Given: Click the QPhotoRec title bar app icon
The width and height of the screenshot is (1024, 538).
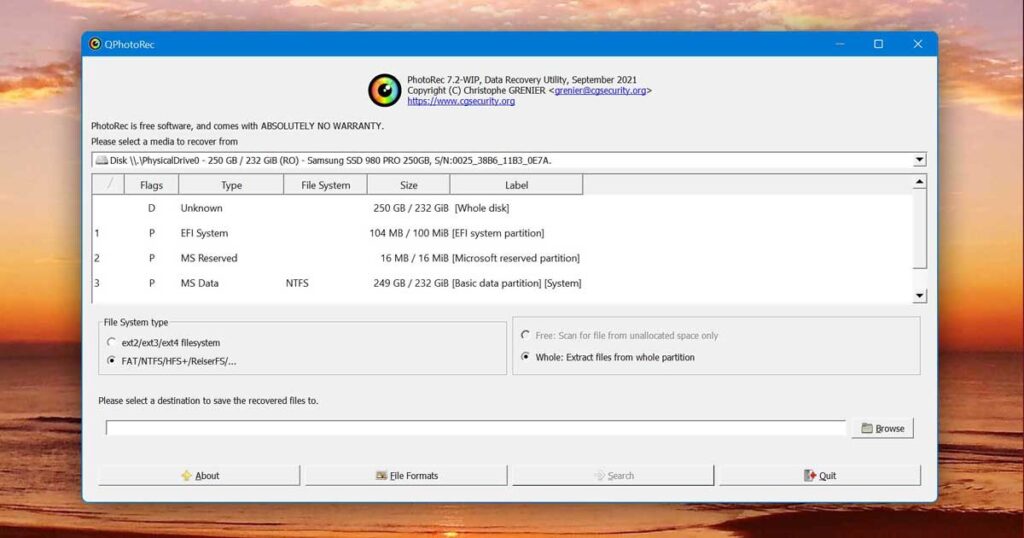Looking at the screenshot, I should [x=95, y=44].
